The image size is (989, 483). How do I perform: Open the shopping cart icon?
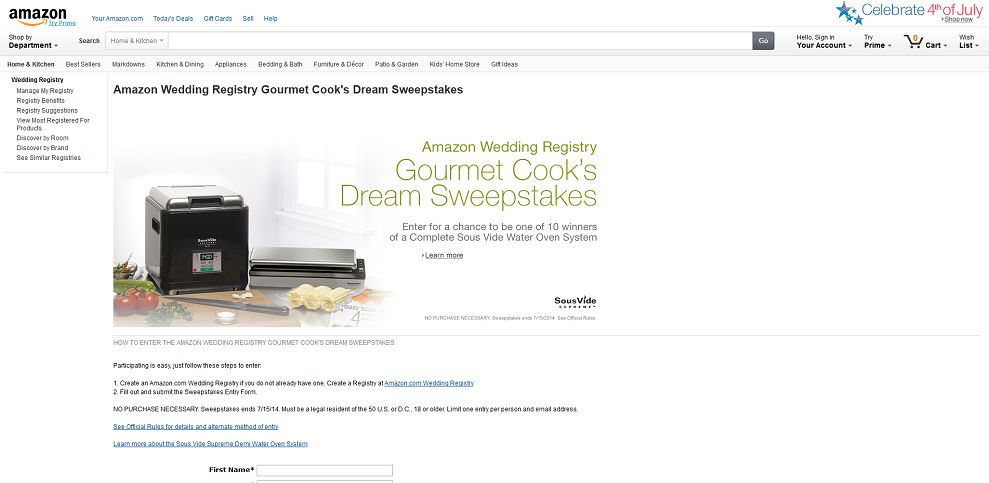pos(913,42)
